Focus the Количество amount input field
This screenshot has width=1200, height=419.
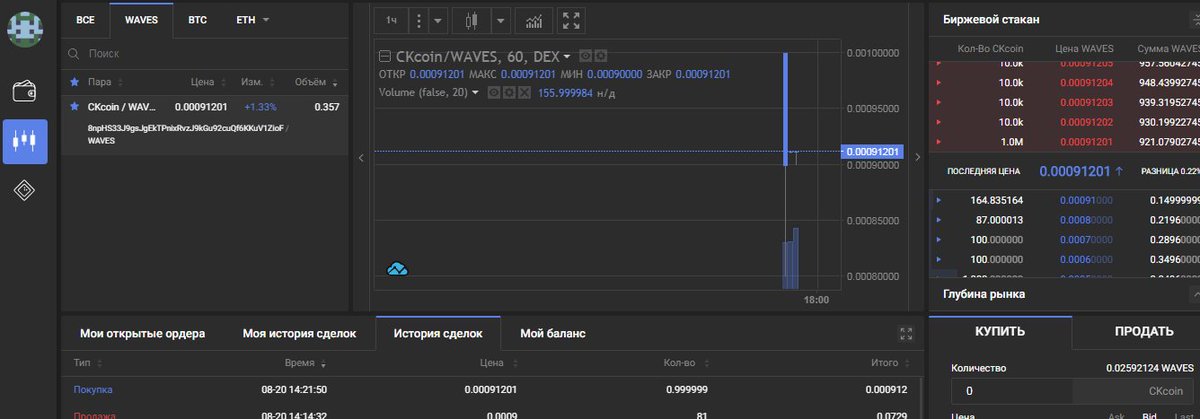pyautogui.click(x=1010, y=391)
